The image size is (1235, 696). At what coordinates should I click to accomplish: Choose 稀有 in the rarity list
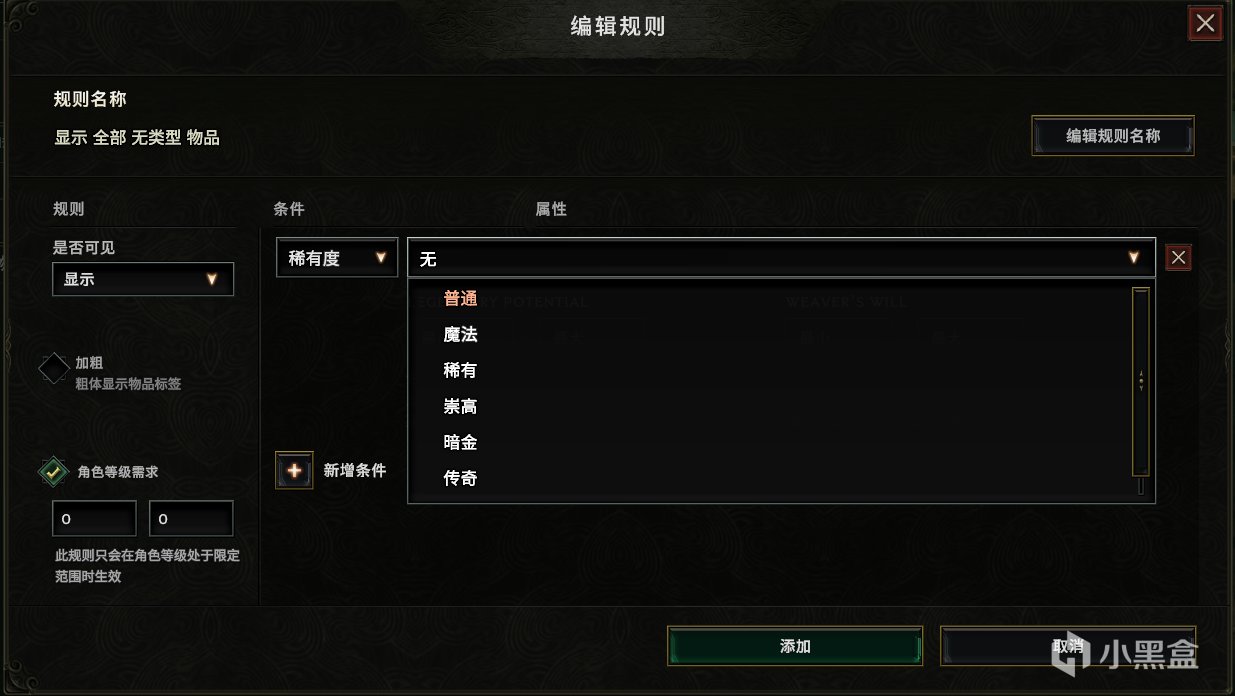point(460,371)
